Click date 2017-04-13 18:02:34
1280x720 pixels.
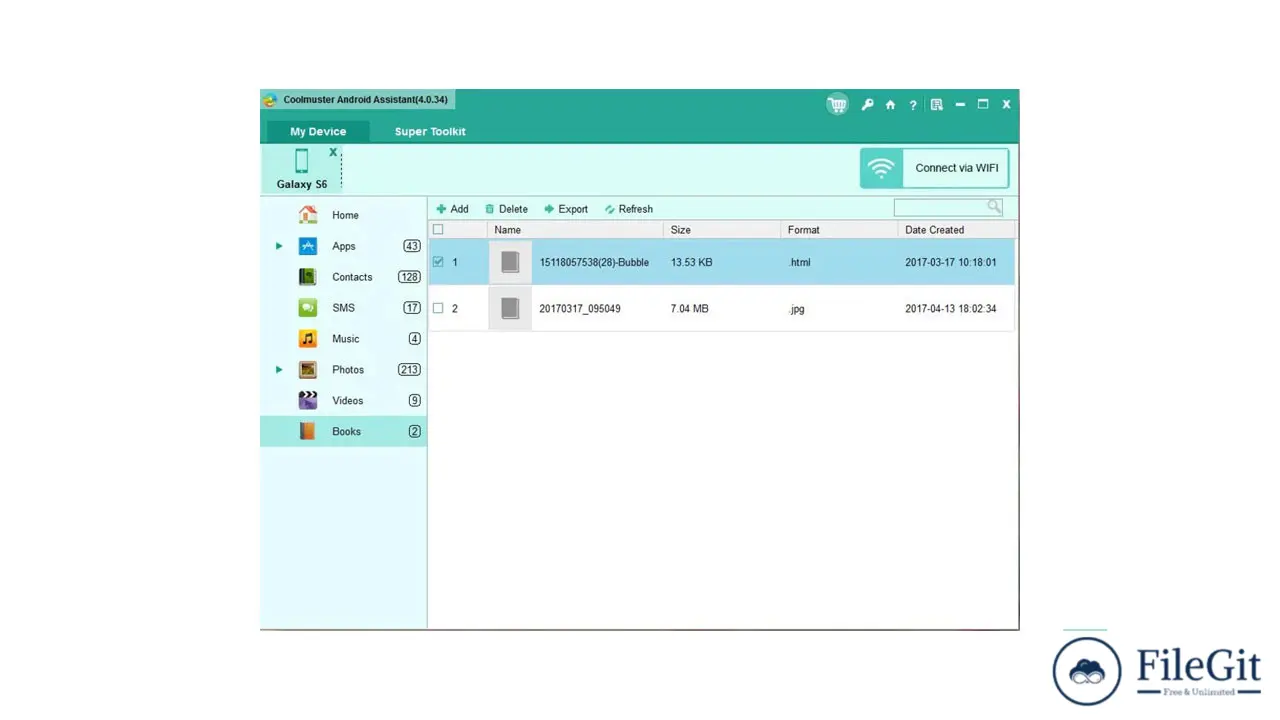(x=951, y=308)
